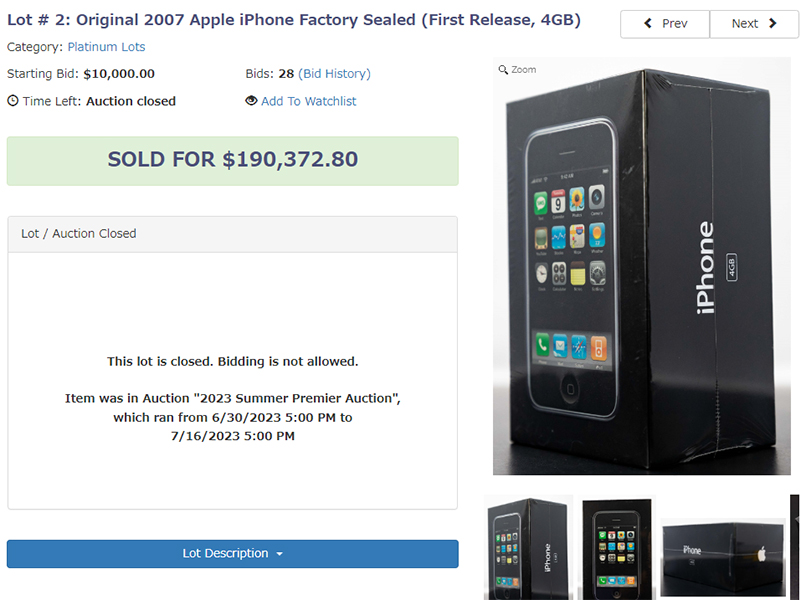The width and height of the screenshot is (800, 600).
Task: Open the first thumbnail of the angled iPhone box
Action: click(529, 547)
